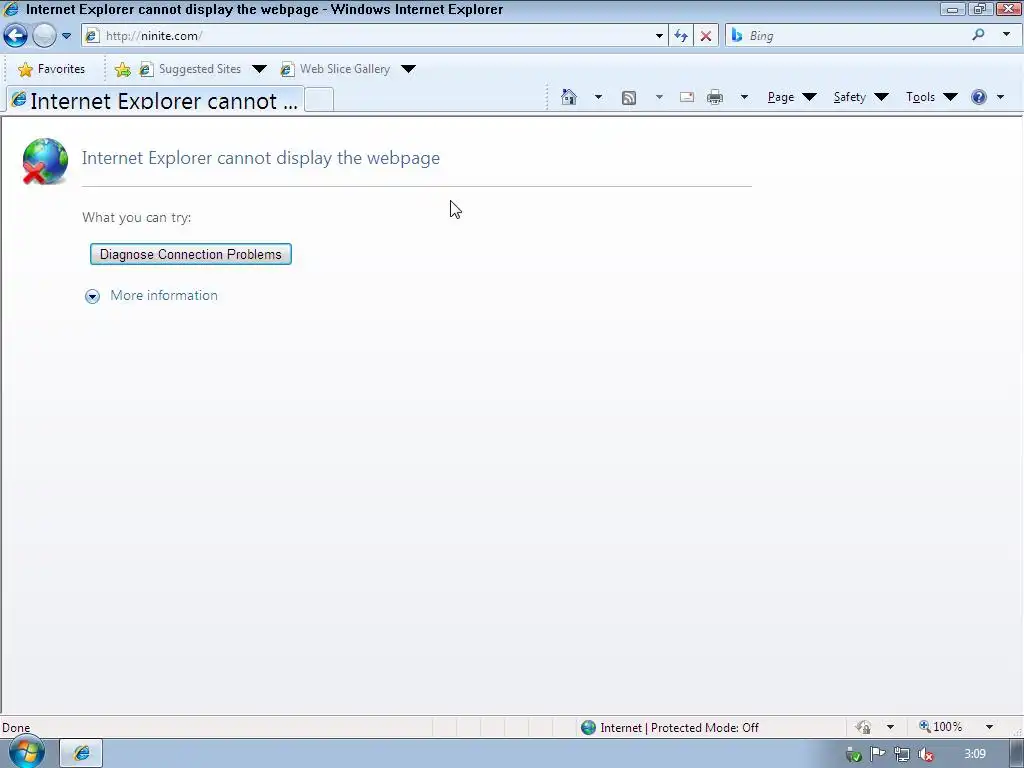Expand the Print options dropdown arrow
This screenshot has width=1024, height=768.
743,97
